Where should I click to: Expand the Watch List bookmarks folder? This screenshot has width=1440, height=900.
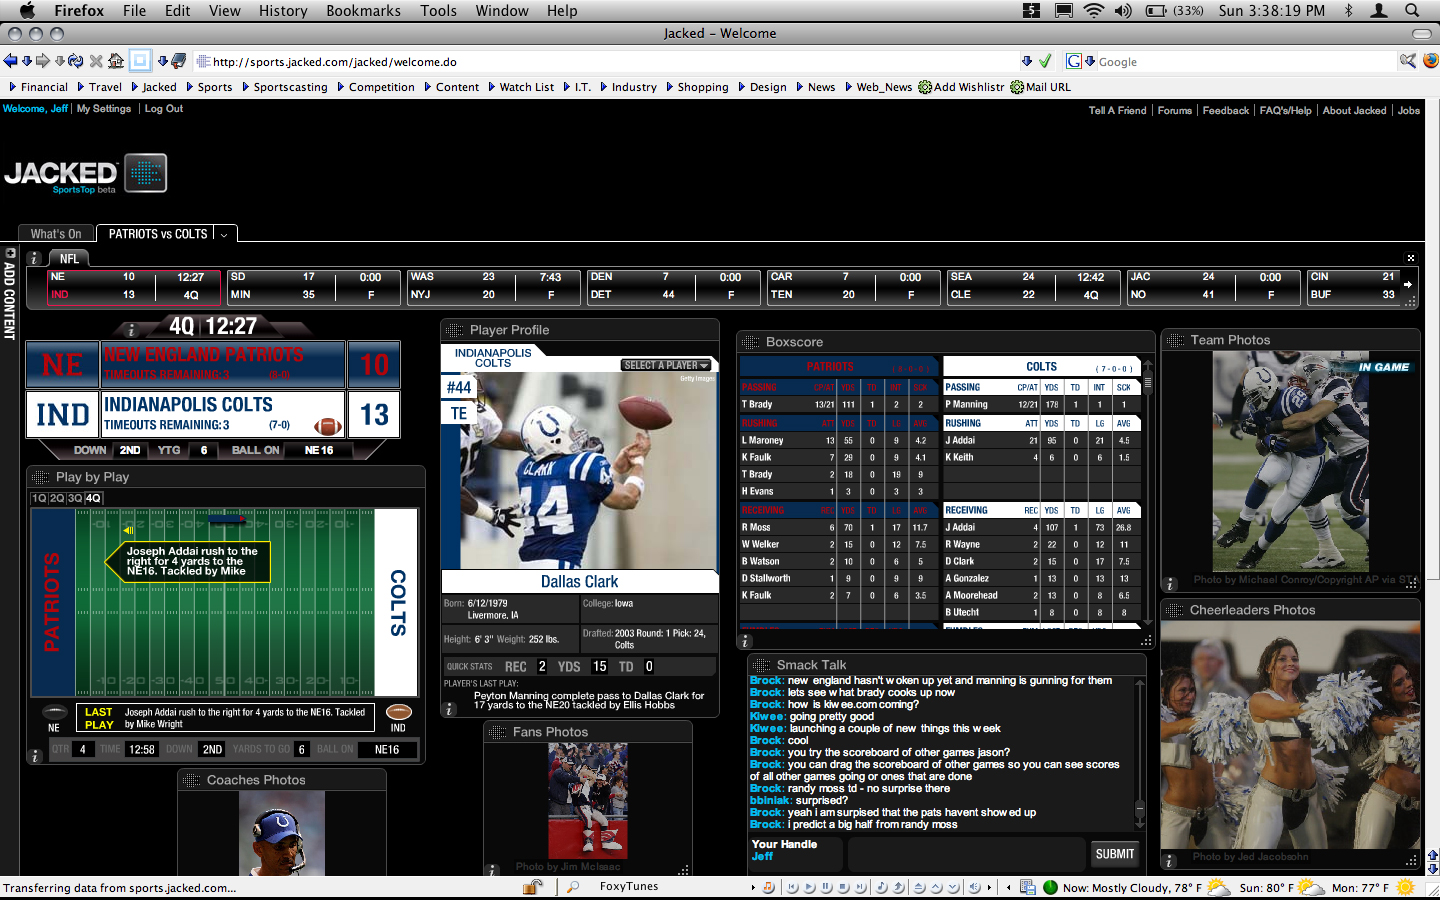(521, 87)
